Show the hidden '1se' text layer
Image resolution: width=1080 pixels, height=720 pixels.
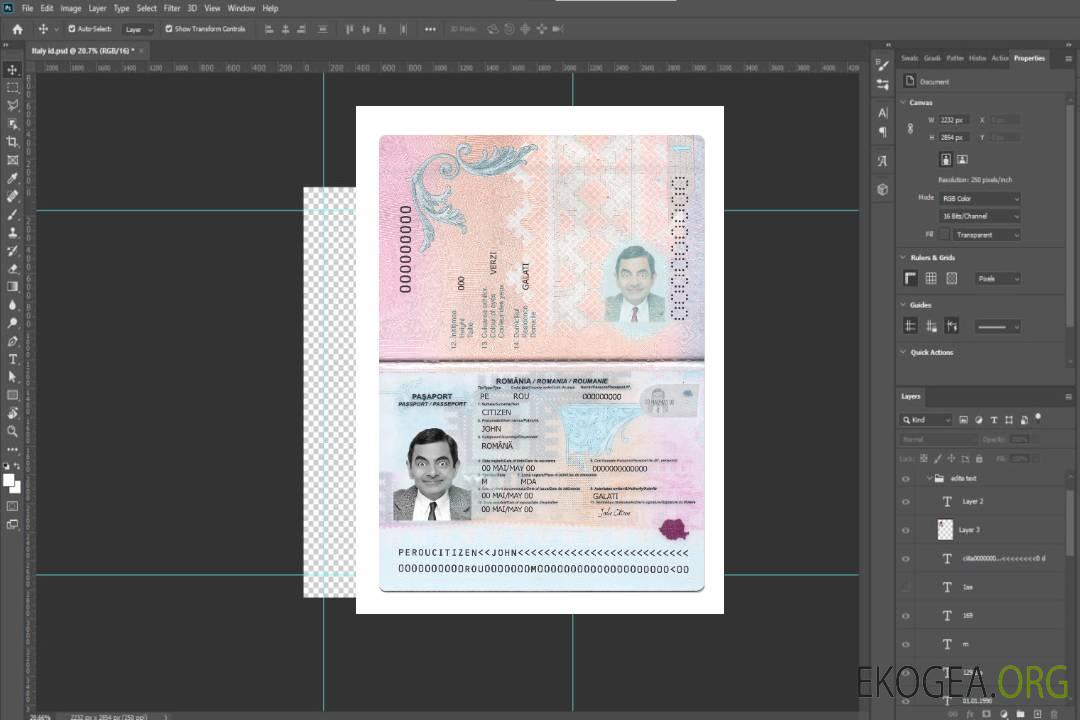906,588
